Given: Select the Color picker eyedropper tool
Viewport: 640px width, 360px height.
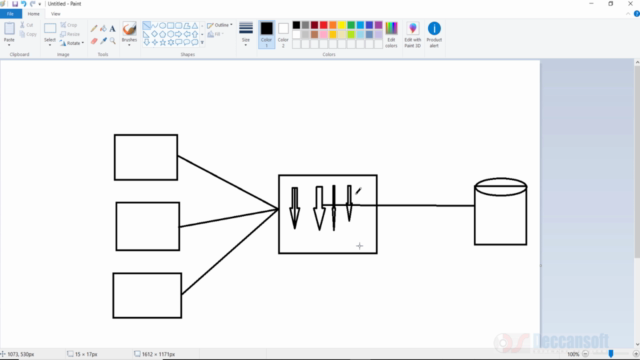Looking at the screenshot, I should coord(103,41).
